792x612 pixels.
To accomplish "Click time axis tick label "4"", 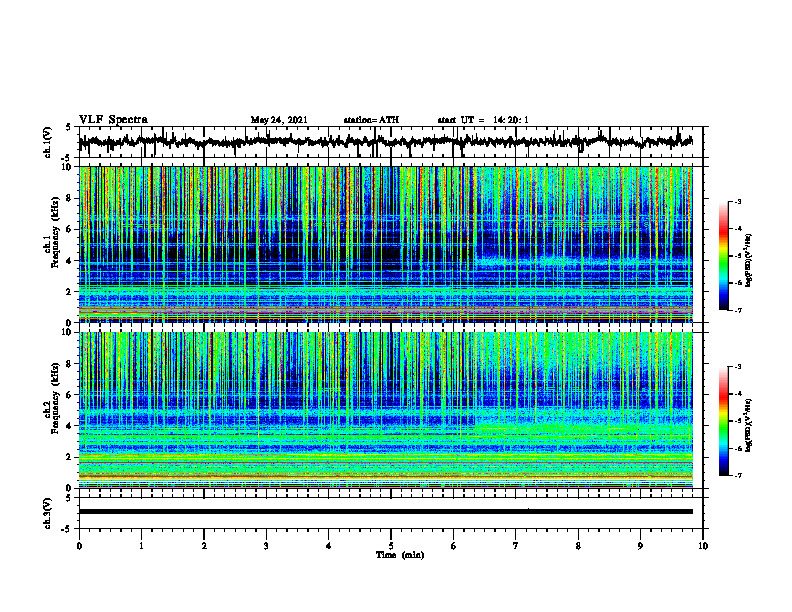I will 329,546.
